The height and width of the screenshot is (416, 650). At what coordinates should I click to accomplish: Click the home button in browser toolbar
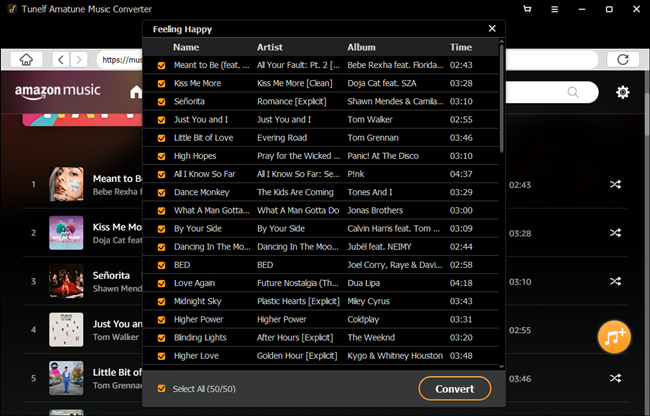27,60
